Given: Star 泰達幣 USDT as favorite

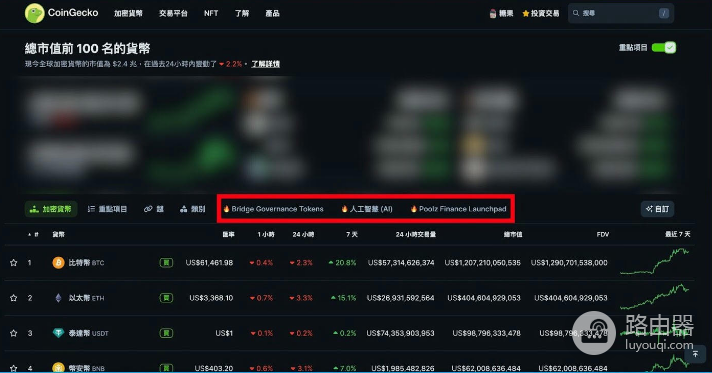Looking at the screenshot, I should point(14,333).
